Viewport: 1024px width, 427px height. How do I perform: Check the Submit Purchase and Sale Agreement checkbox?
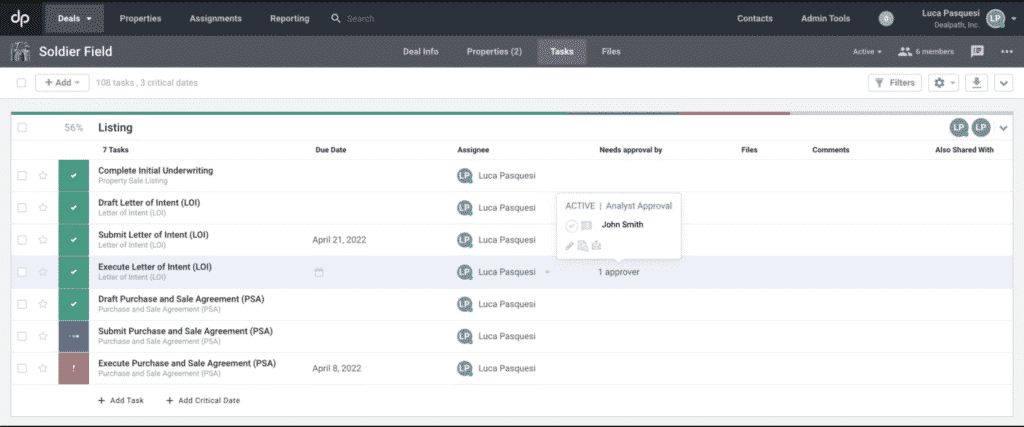pos(22,336)
